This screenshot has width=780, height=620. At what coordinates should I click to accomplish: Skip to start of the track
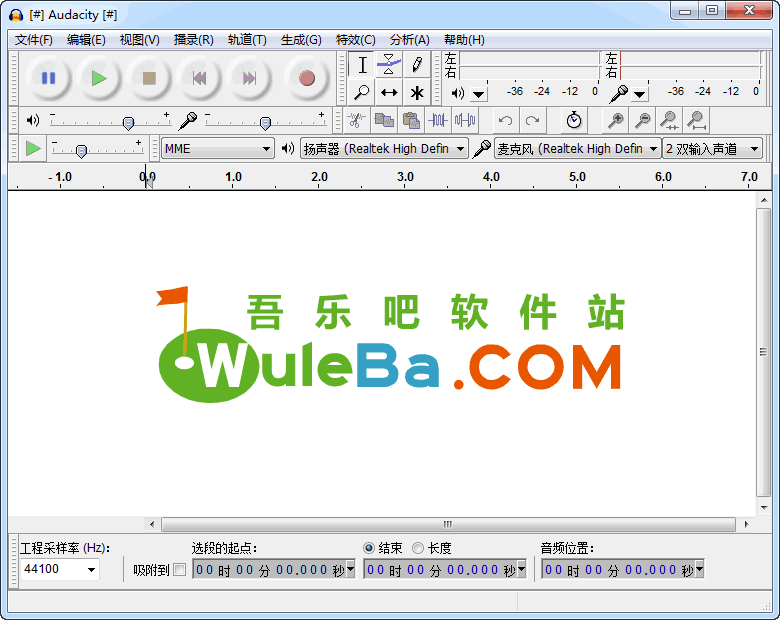click(x=199, y=78)
